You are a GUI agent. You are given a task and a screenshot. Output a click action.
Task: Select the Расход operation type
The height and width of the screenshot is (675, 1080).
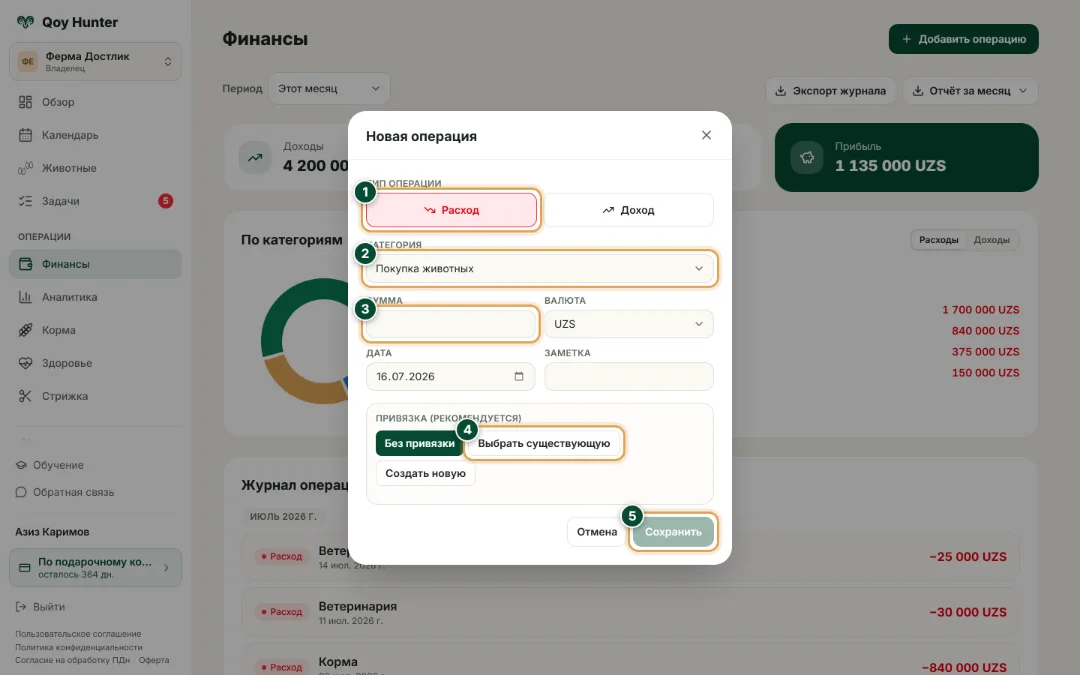tap(451, 210)
